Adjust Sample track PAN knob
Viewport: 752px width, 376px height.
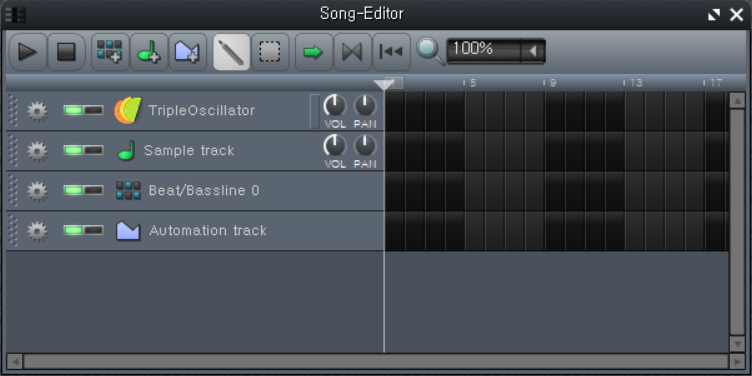[365, 146]
